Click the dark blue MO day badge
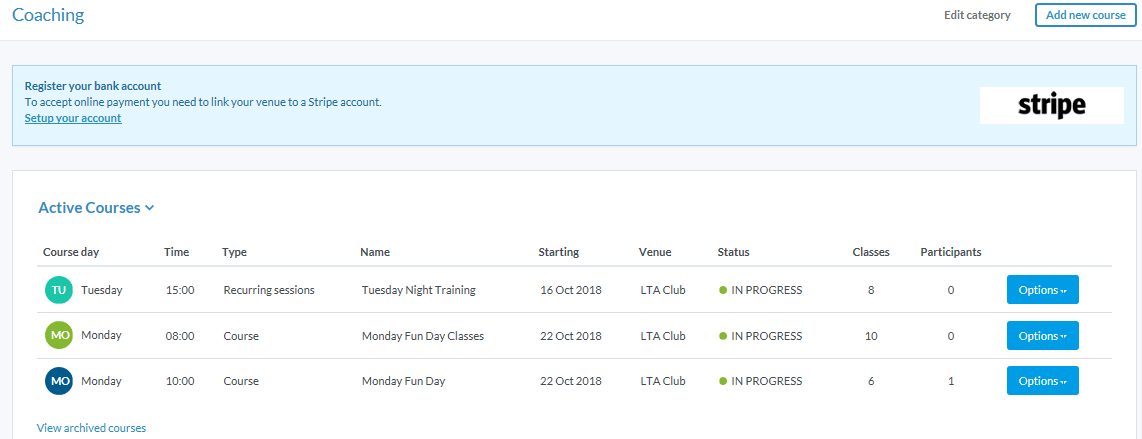The width and height of the screenshot is (1142, 439). click(59, 381)
